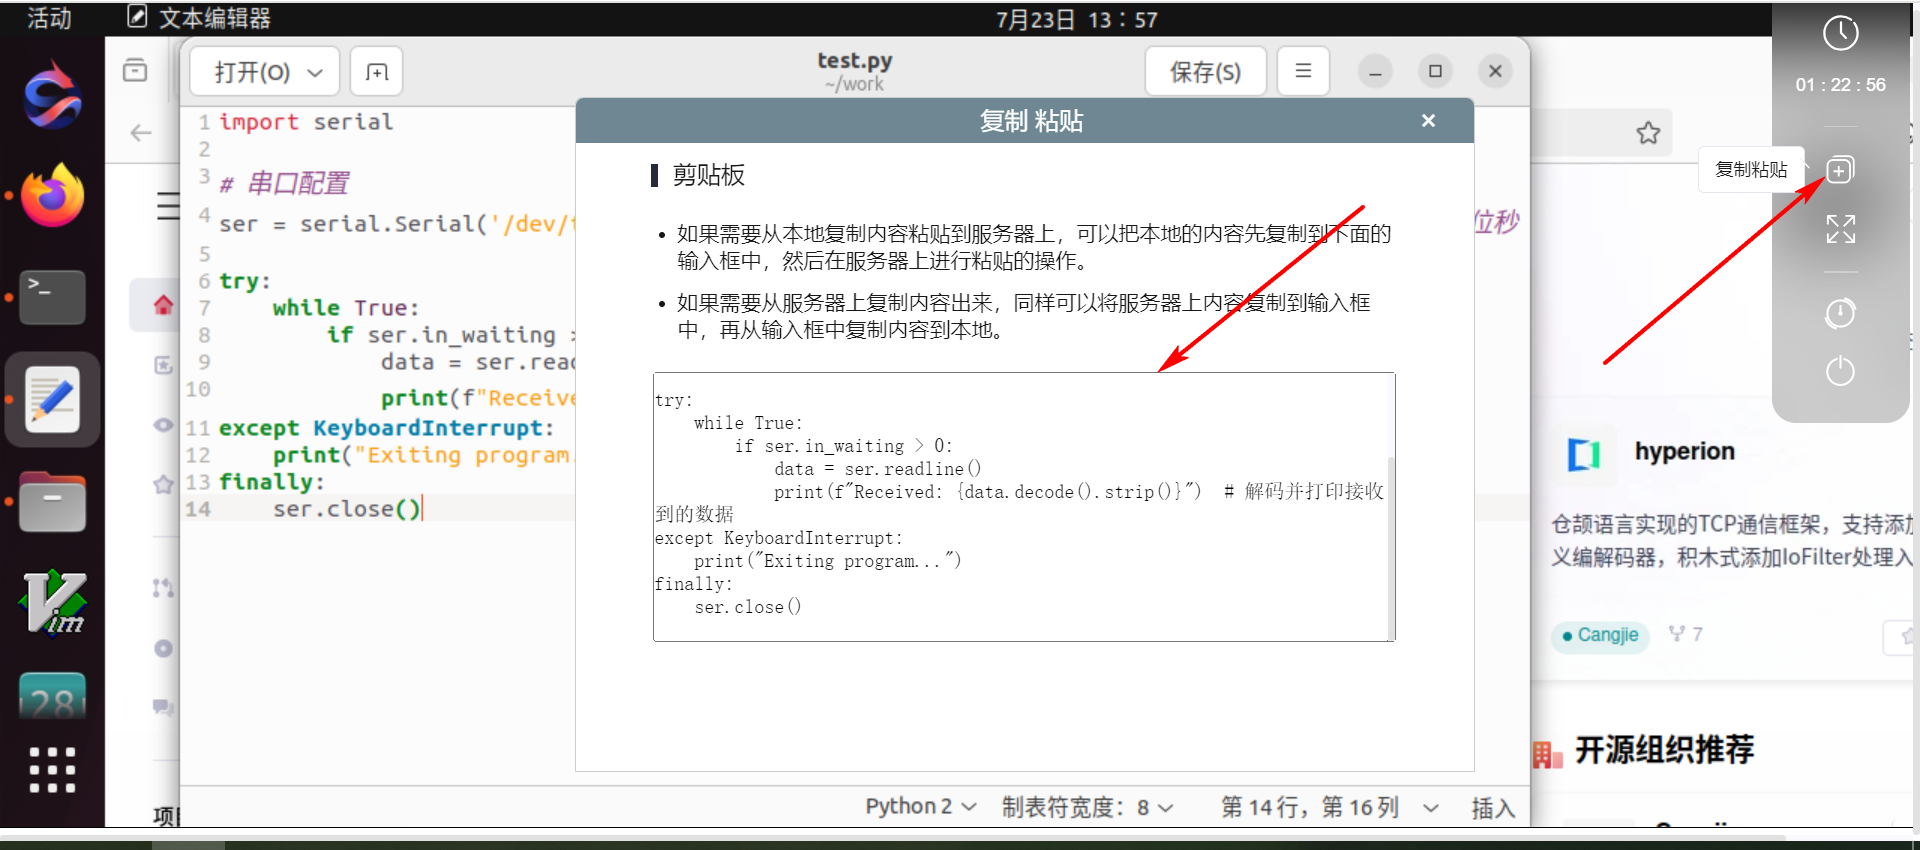1920x850 pixels.
Task: Open the date and time 7月23日 panel
Action: pyautogui.click(x=1076, y=19)
